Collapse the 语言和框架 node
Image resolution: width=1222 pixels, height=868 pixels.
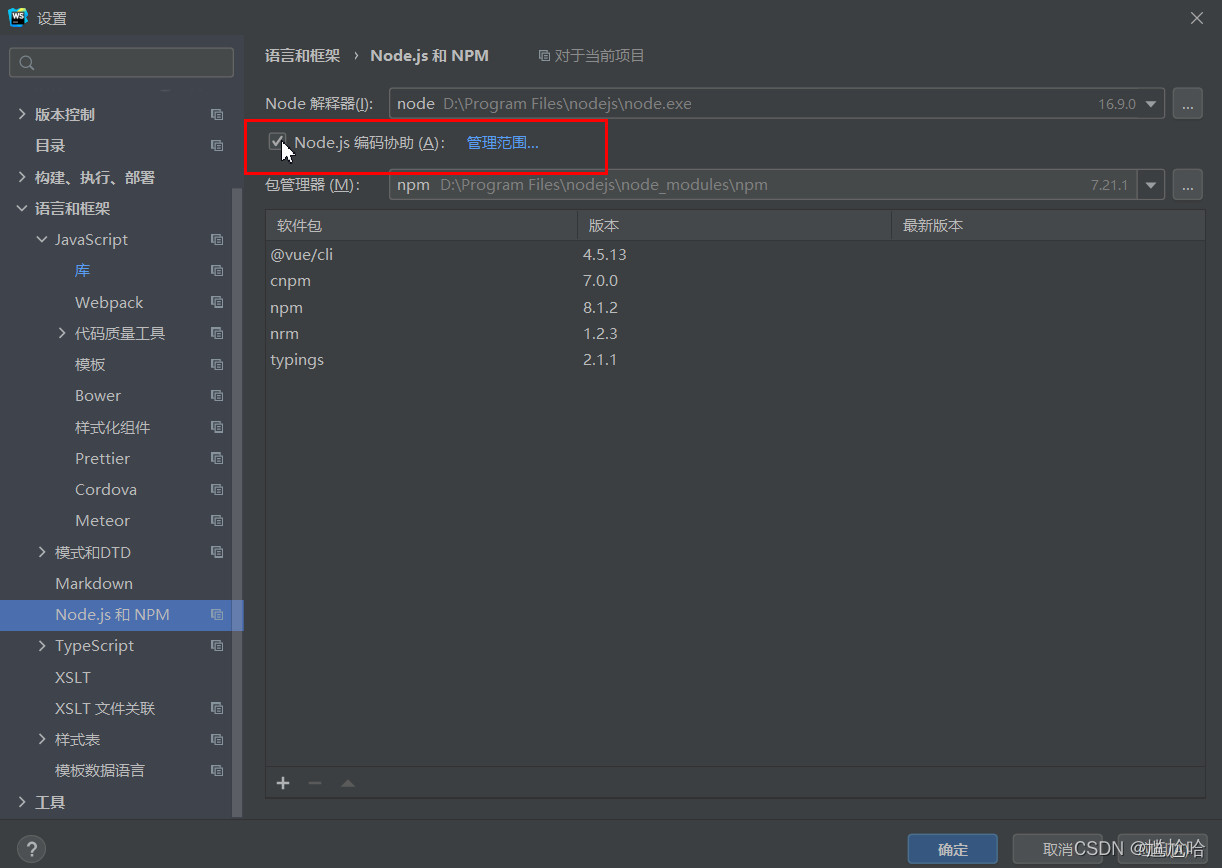pyautogui.click(x=22, y=209)
